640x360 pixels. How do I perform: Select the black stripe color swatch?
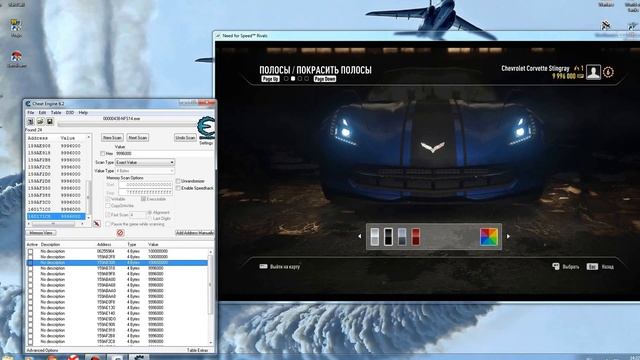[388, 237]
